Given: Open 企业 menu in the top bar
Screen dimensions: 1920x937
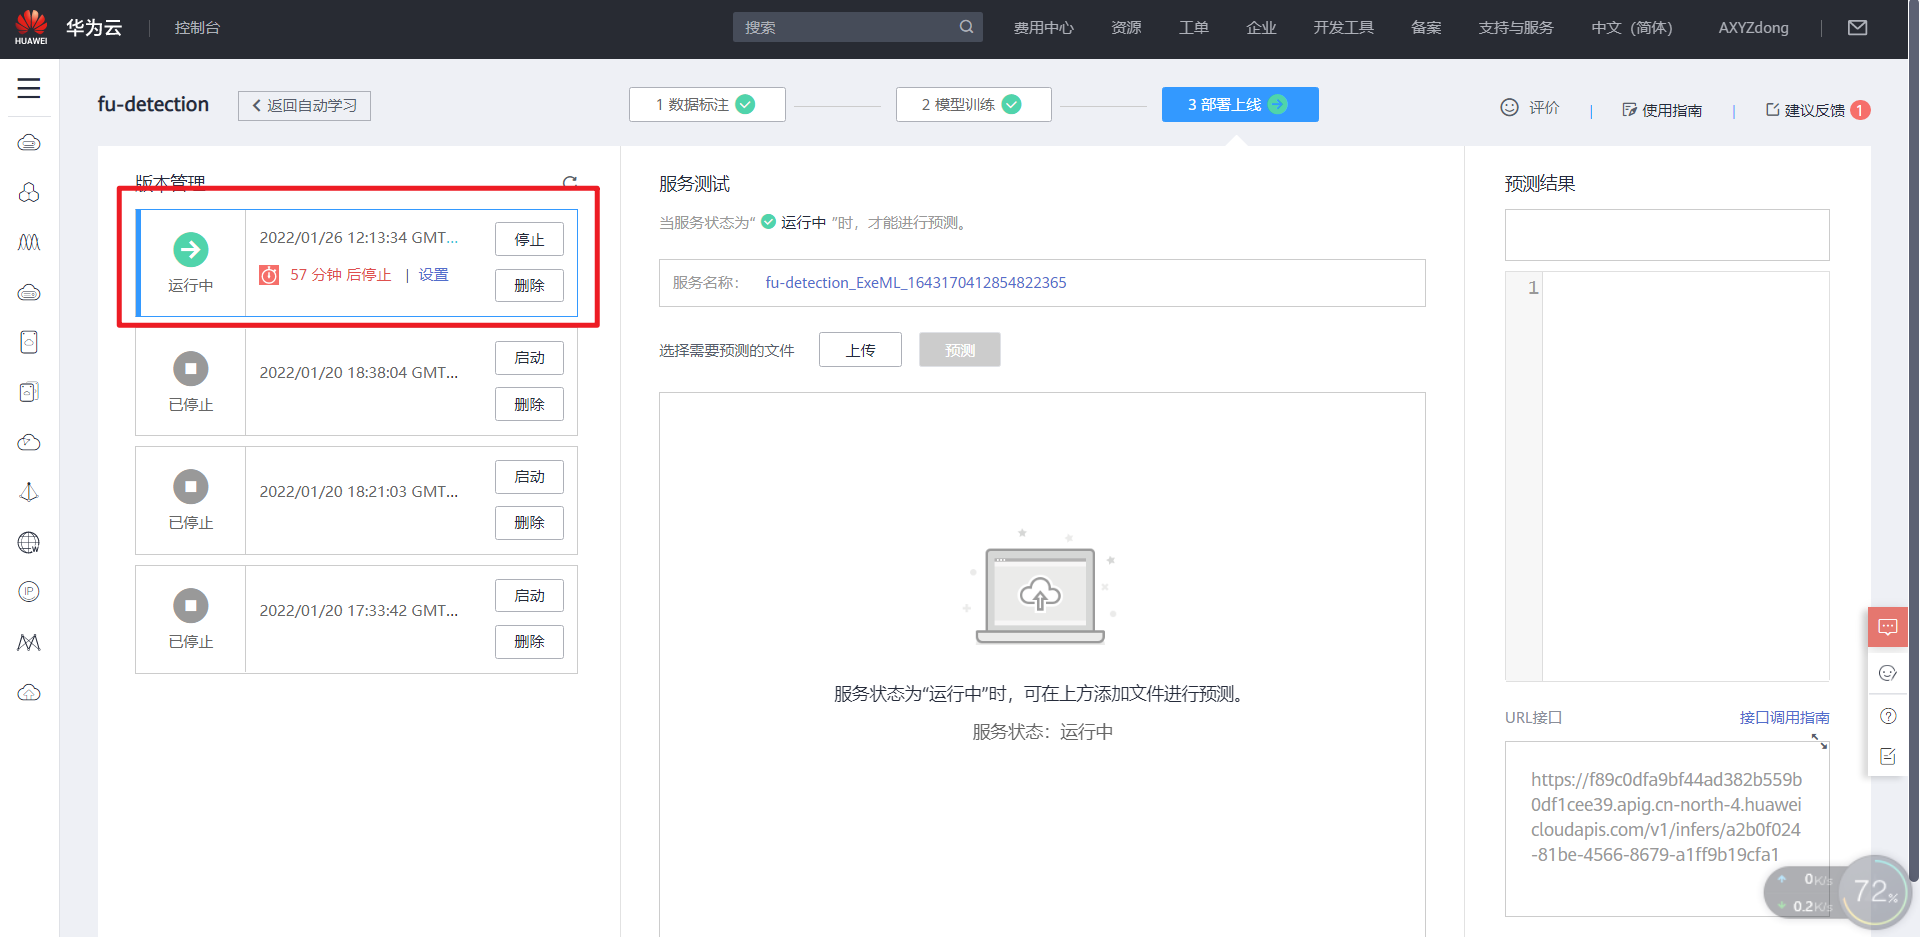Looking at the screenshot, I should (1261, 28).
